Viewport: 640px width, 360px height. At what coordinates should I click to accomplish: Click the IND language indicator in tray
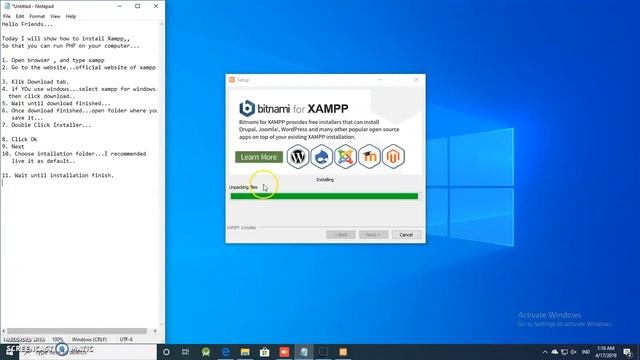click(586, 352)
